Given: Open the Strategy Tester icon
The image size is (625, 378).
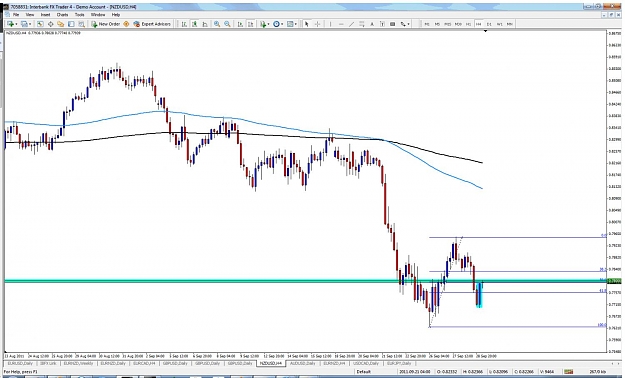Looking at the screenshot, I should click(x=81, y=24).
